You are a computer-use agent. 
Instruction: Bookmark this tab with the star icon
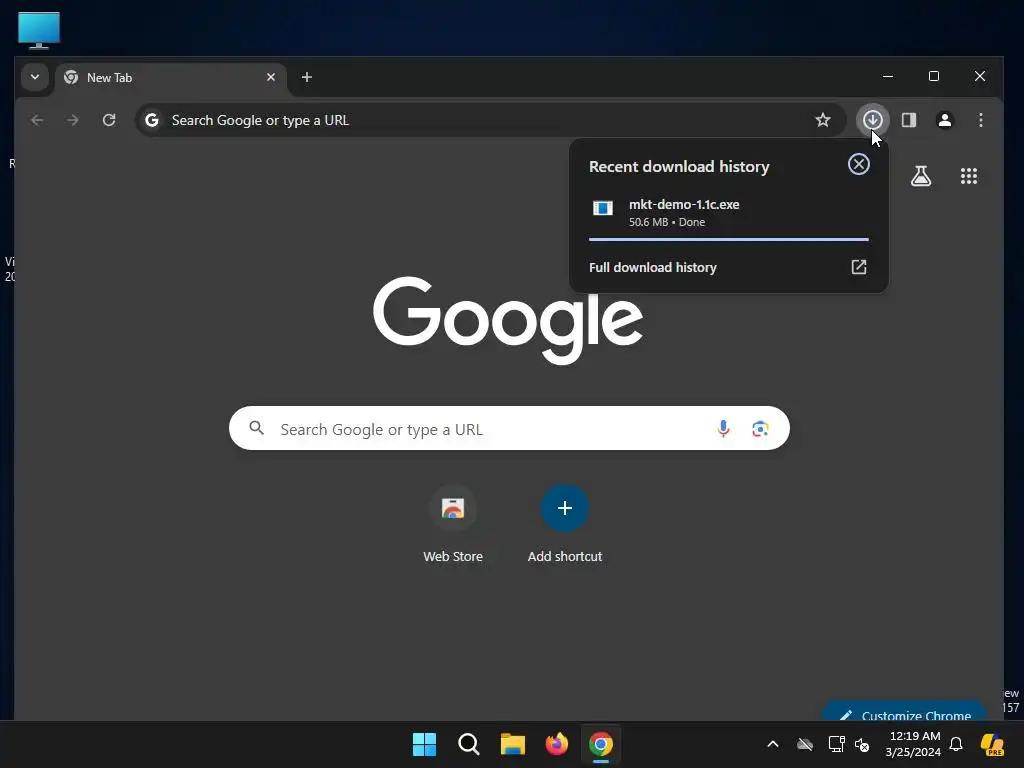click(x=823, y=120)
